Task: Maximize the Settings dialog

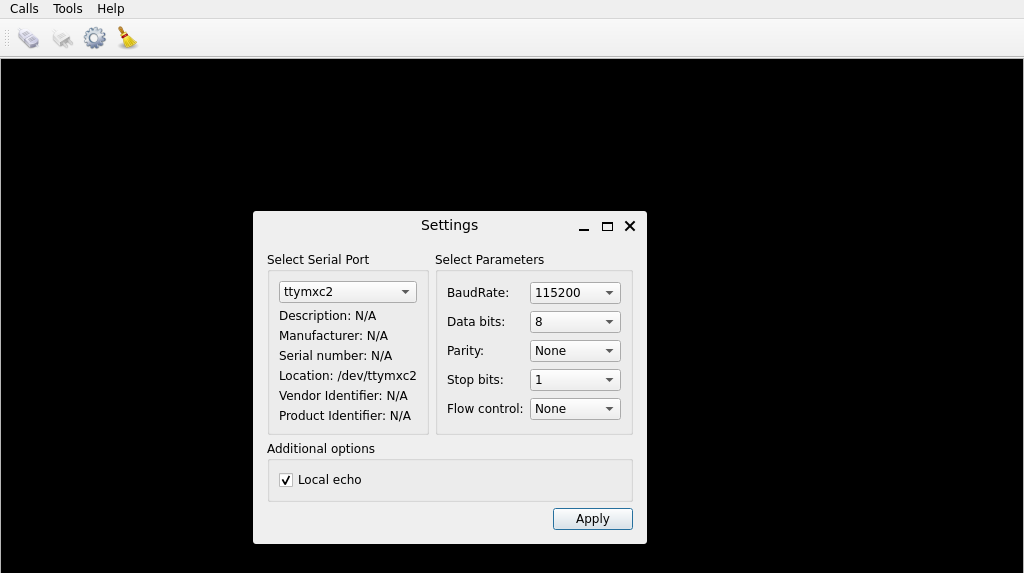Action: pos(607,226)
